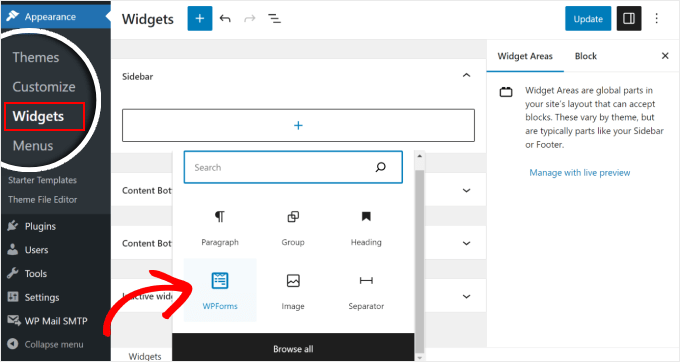This screenshot has height=362, width=680.
Task: Open the list view icon
Action: [274, 19]
